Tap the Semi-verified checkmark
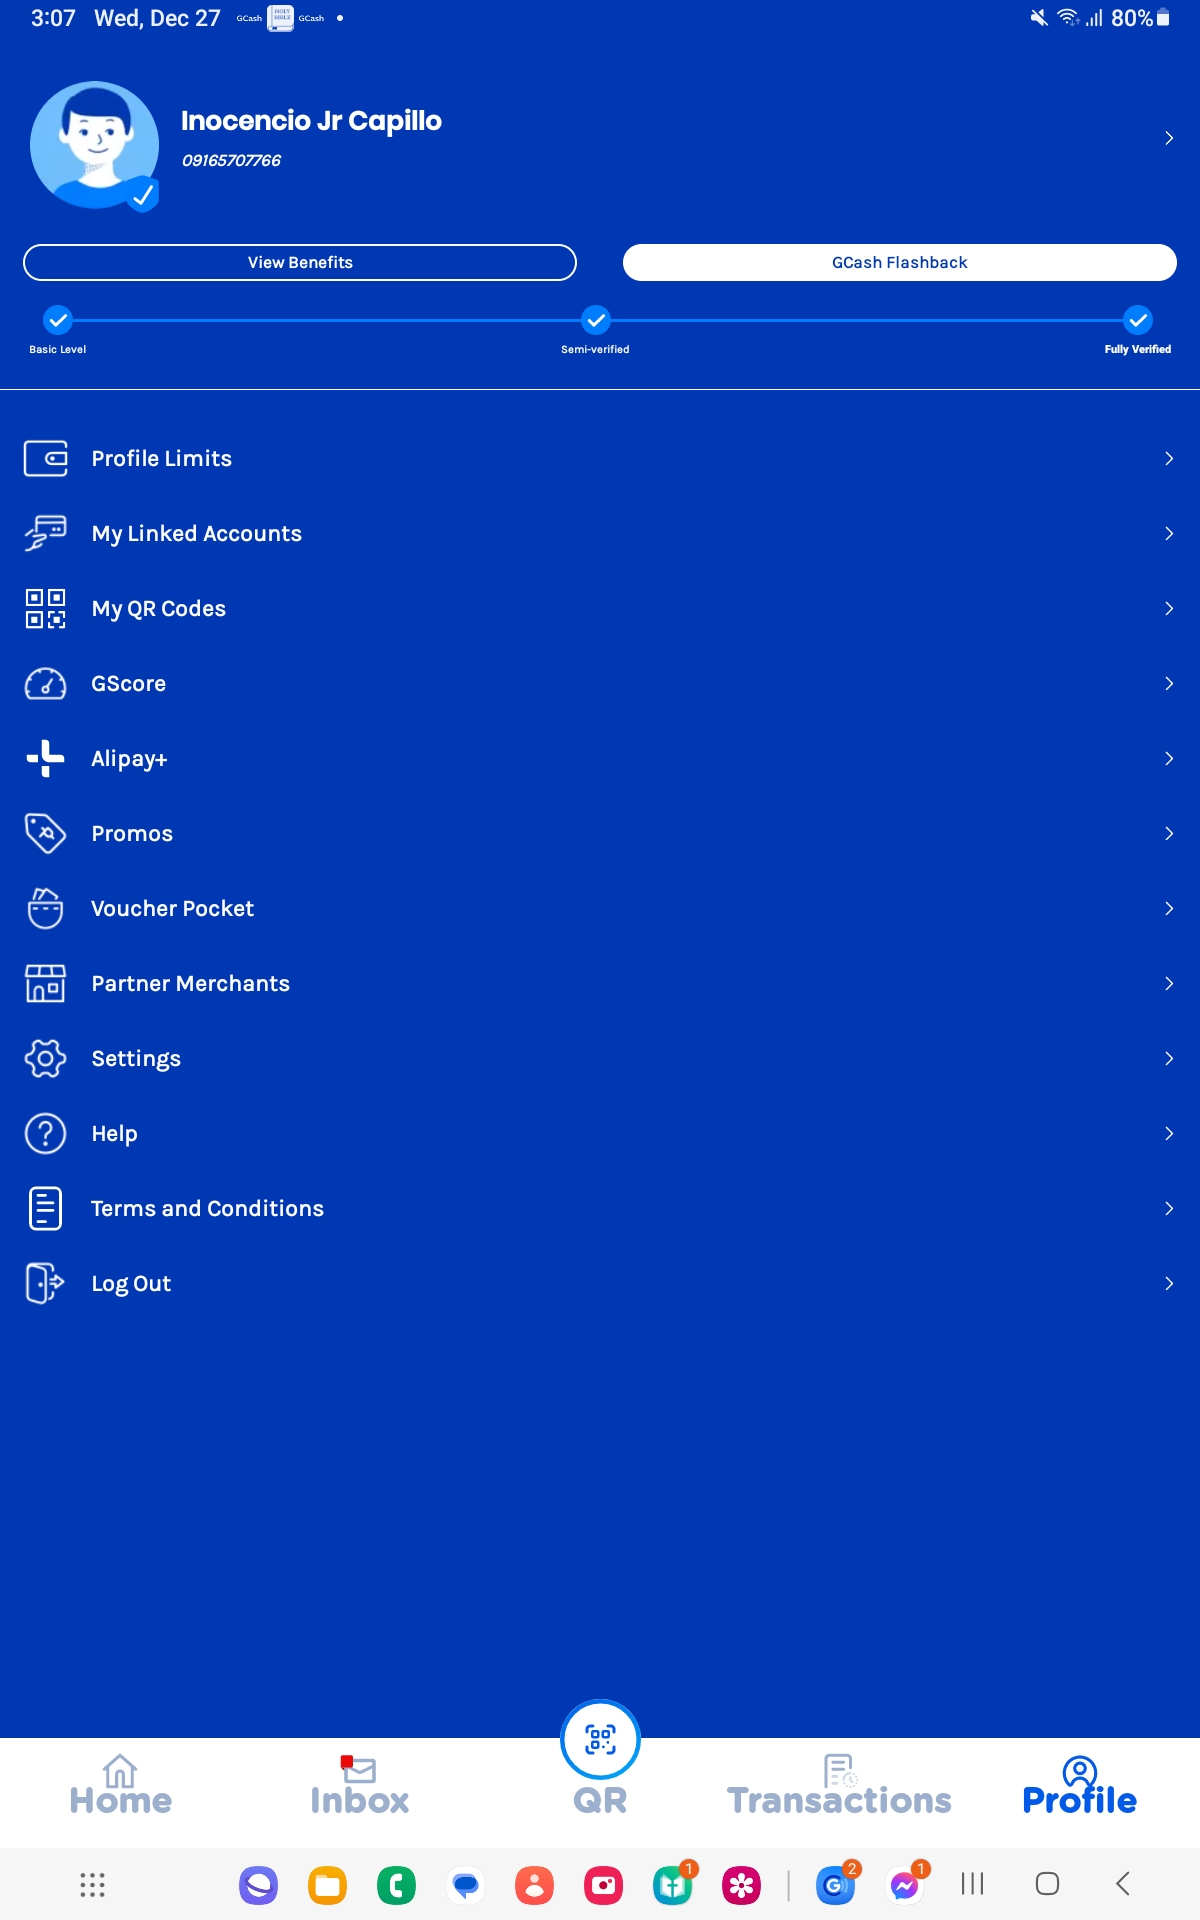The height and width of the screenshot is (1920, 1200). pyautogui.click(x=596, y=321)
